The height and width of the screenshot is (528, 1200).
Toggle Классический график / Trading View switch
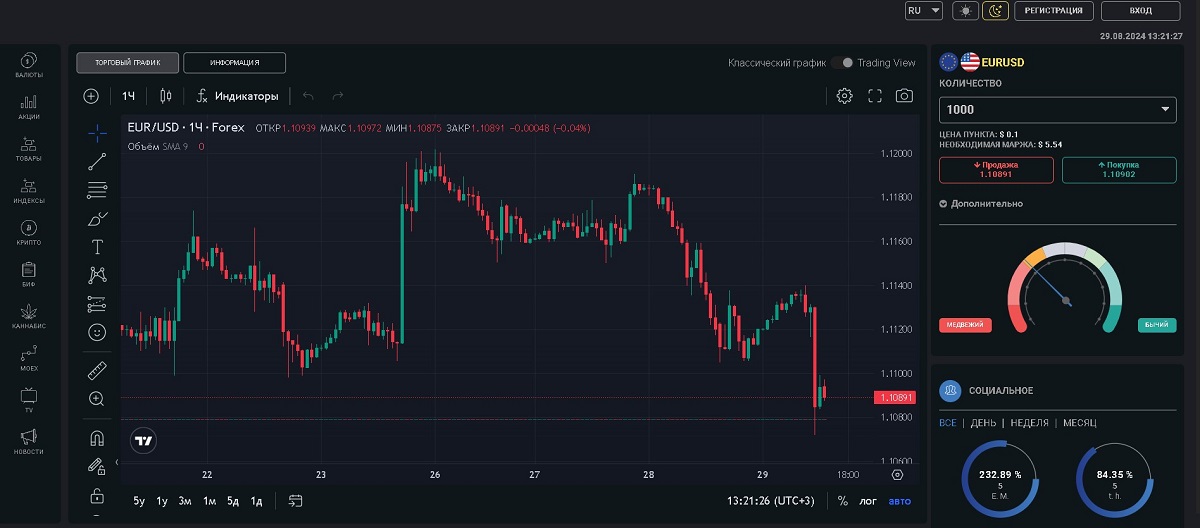click(842, 63)
